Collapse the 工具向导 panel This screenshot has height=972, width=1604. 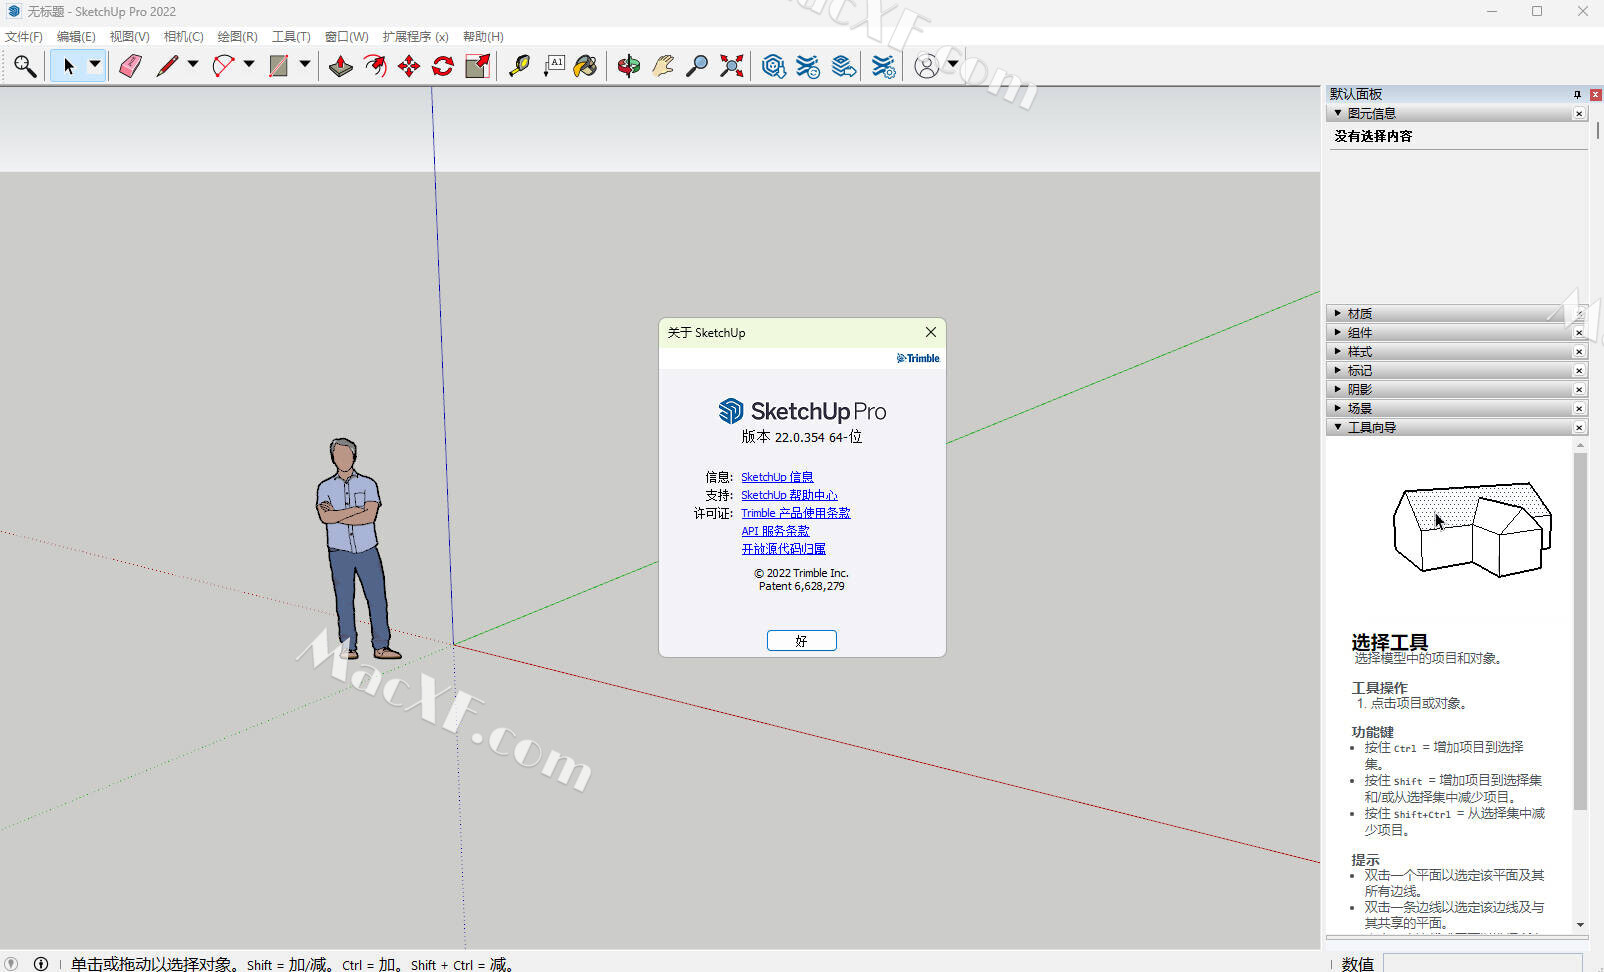1338,427
